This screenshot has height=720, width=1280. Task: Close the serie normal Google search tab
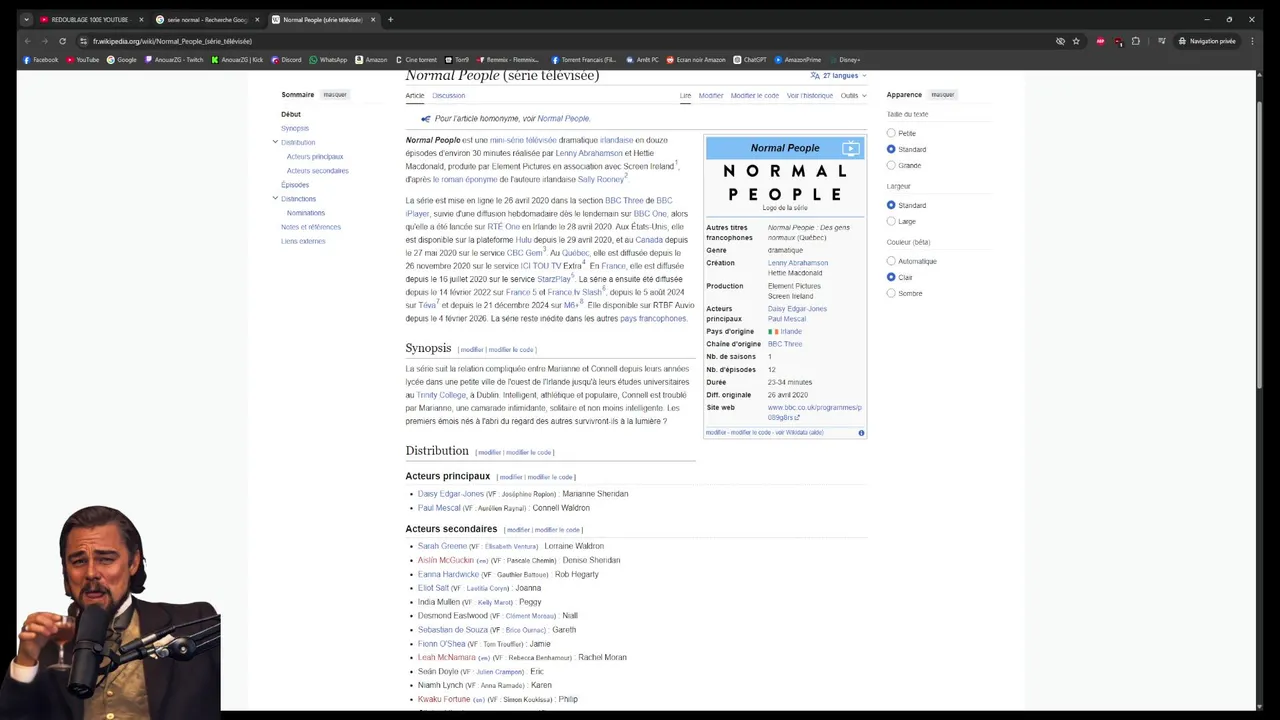[x=257, y=19]
